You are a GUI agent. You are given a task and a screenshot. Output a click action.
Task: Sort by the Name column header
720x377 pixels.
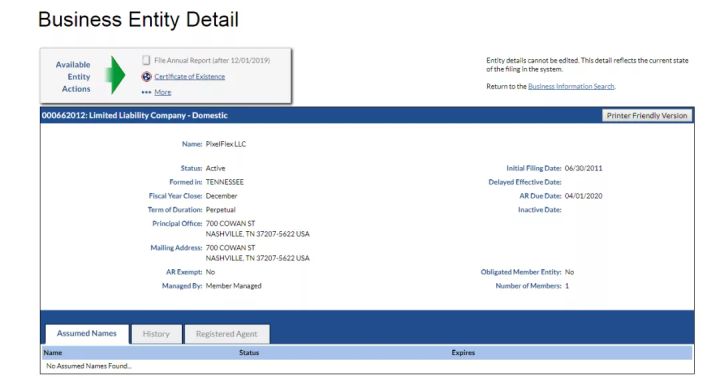coord(53,353)
